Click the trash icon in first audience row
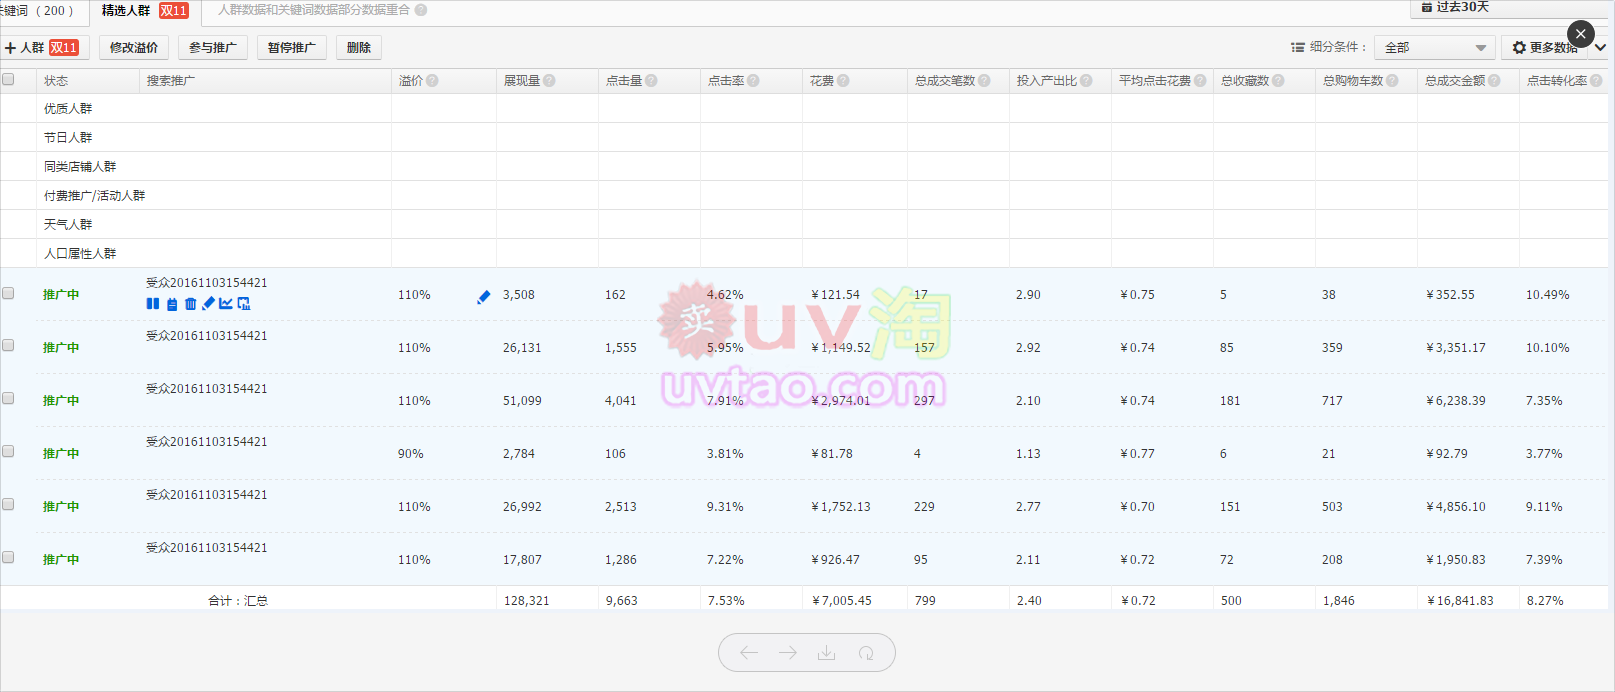 point(190,304)
